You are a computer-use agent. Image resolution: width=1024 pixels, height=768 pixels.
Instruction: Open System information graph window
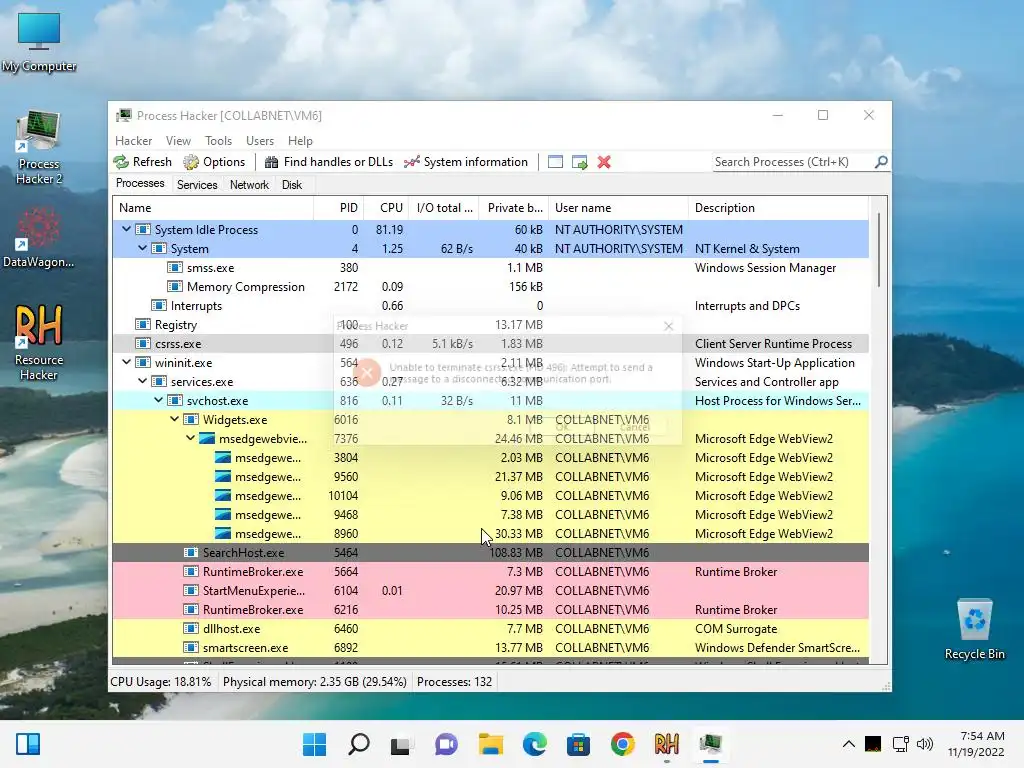pos(466,162)
